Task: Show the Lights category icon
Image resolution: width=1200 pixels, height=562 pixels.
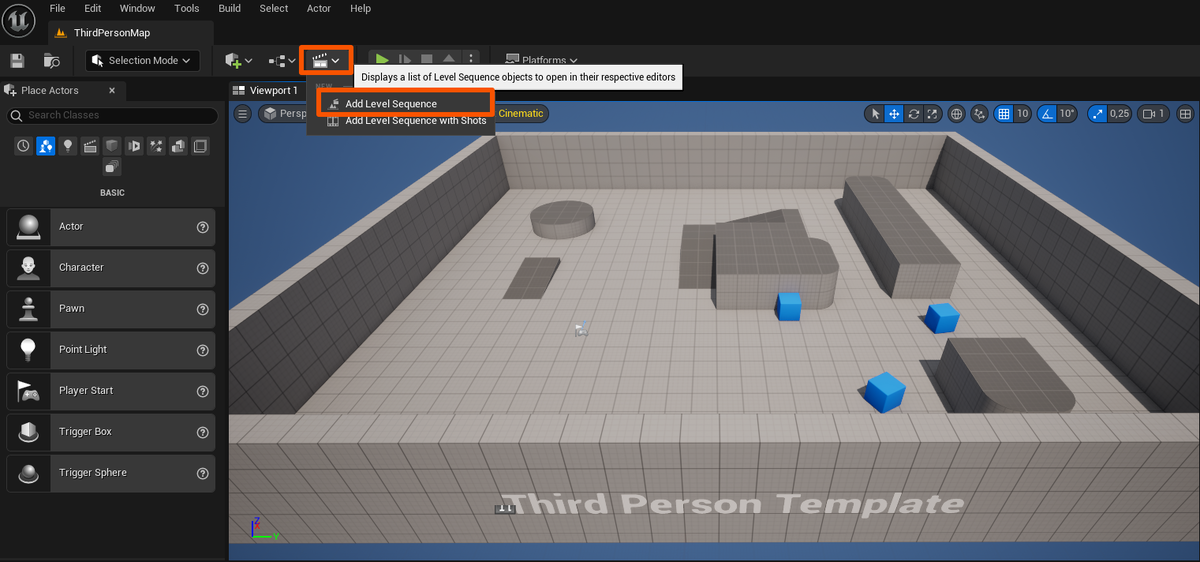Action: click(68, 146)
